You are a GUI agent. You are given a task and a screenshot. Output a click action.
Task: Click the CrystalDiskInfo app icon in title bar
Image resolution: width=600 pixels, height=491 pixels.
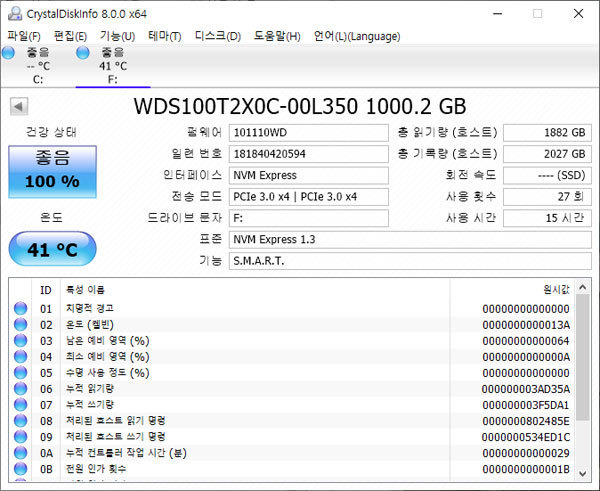tap(15, 14)
